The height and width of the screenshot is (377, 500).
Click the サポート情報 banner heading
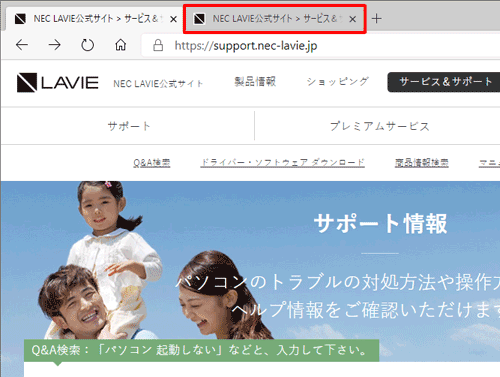pyautogui.click(x=380, y=223)
